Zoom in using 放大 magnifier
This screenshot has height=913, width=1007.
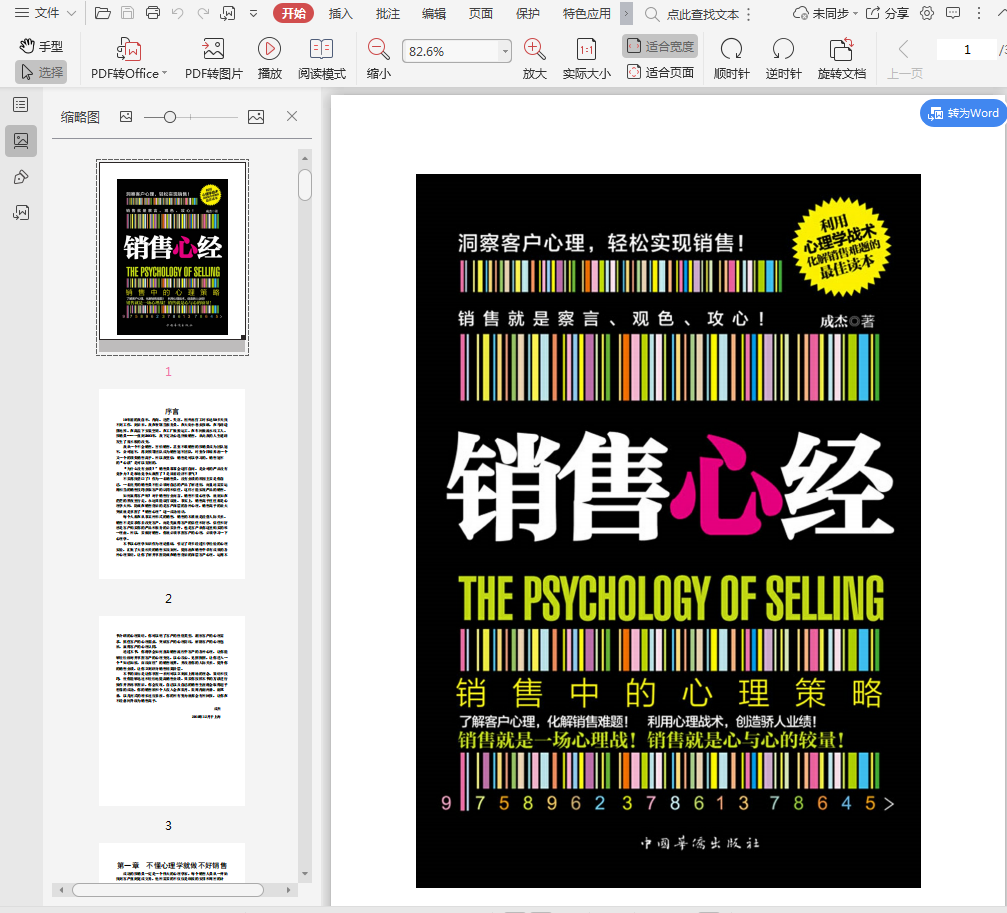(x=535, y=49)
